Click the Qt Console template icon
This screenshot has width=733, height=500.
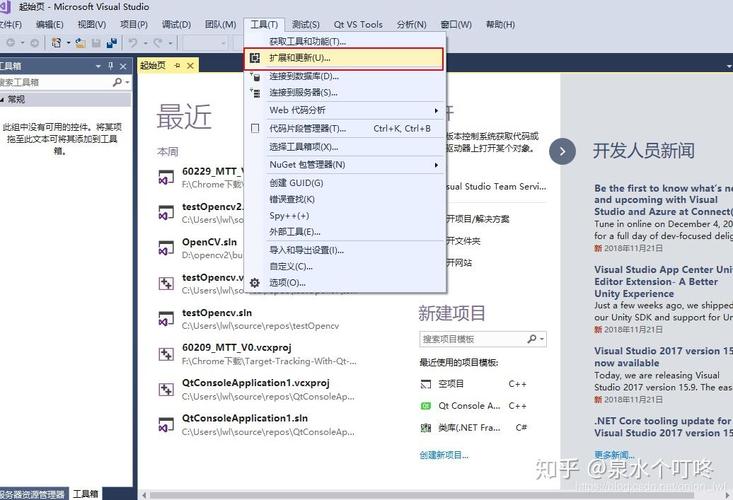(x=426, y=406)
